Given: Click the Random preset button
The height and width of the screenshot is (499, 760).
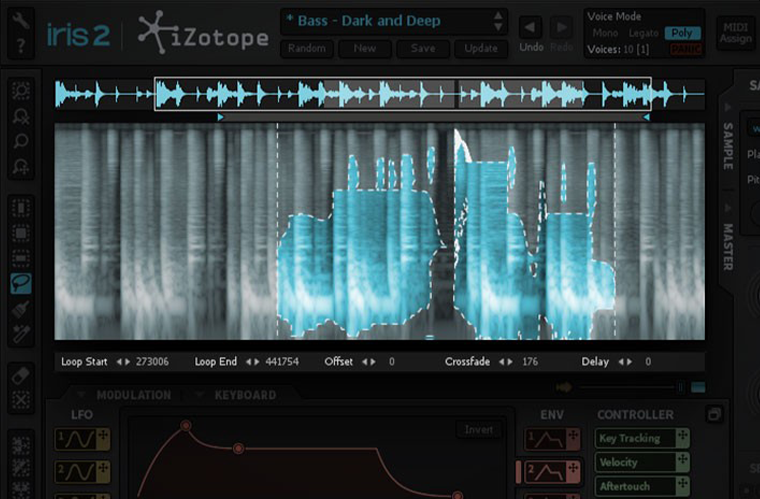Looking at the screenshot, I should pos(307,48).
